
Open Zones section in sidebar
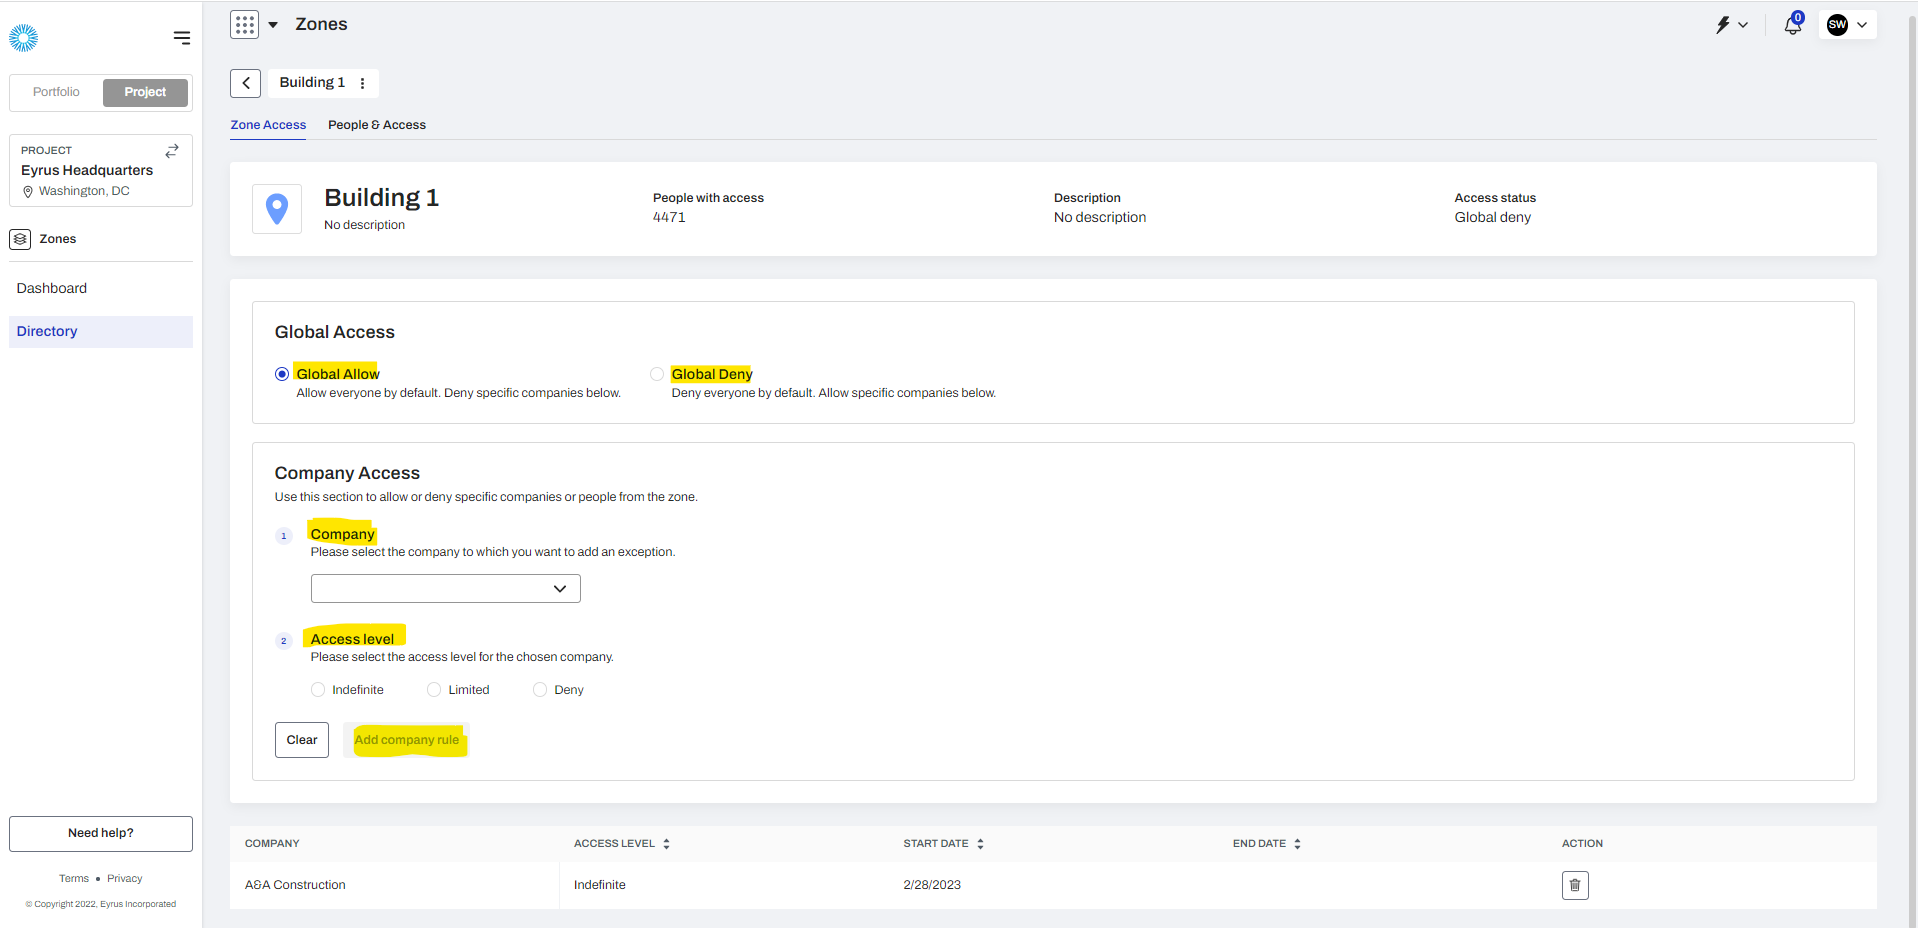[x=58, y=239]
